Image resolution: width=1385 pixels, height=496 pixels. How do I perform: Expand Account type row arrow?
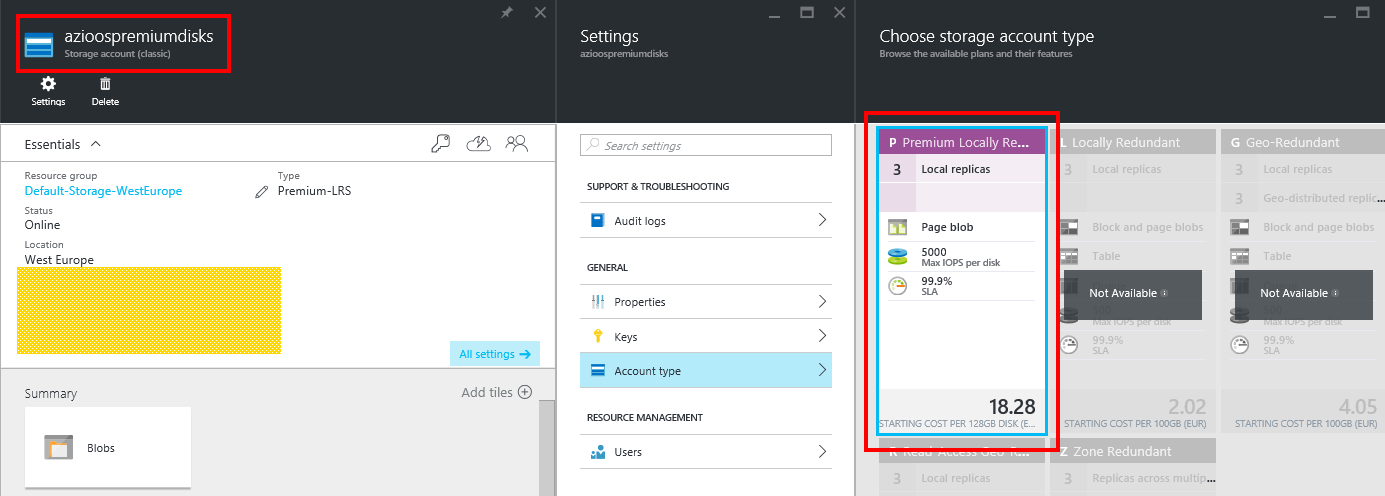pos(822,371)
